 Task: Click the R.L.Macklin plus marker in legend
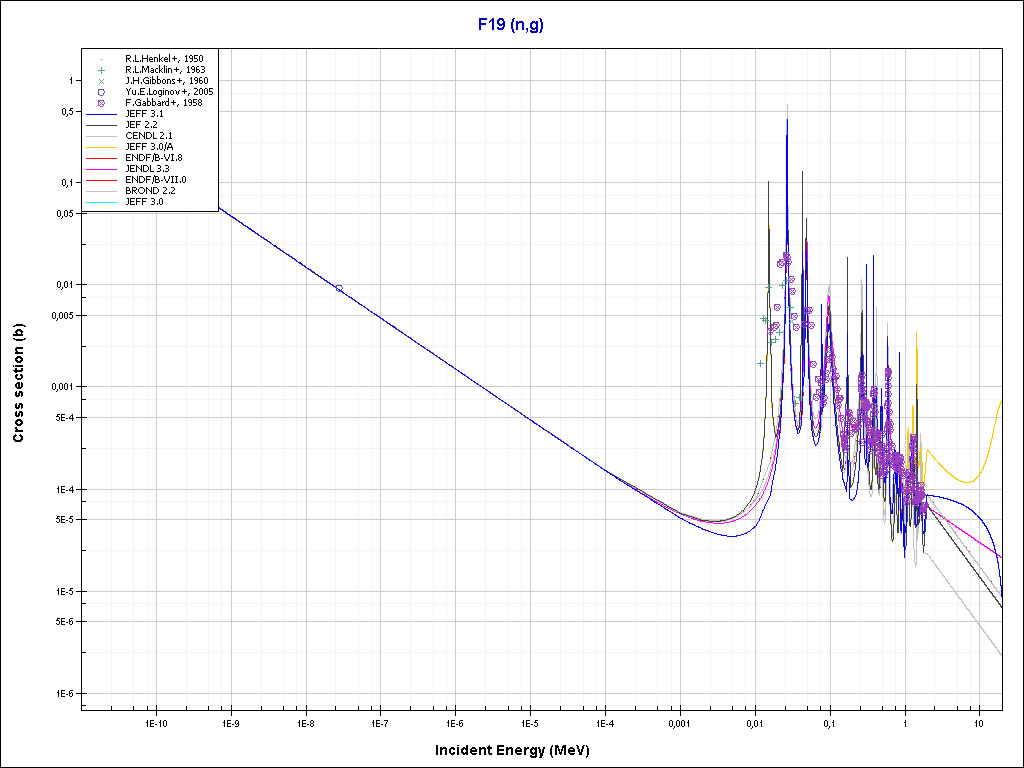(102, 70)
